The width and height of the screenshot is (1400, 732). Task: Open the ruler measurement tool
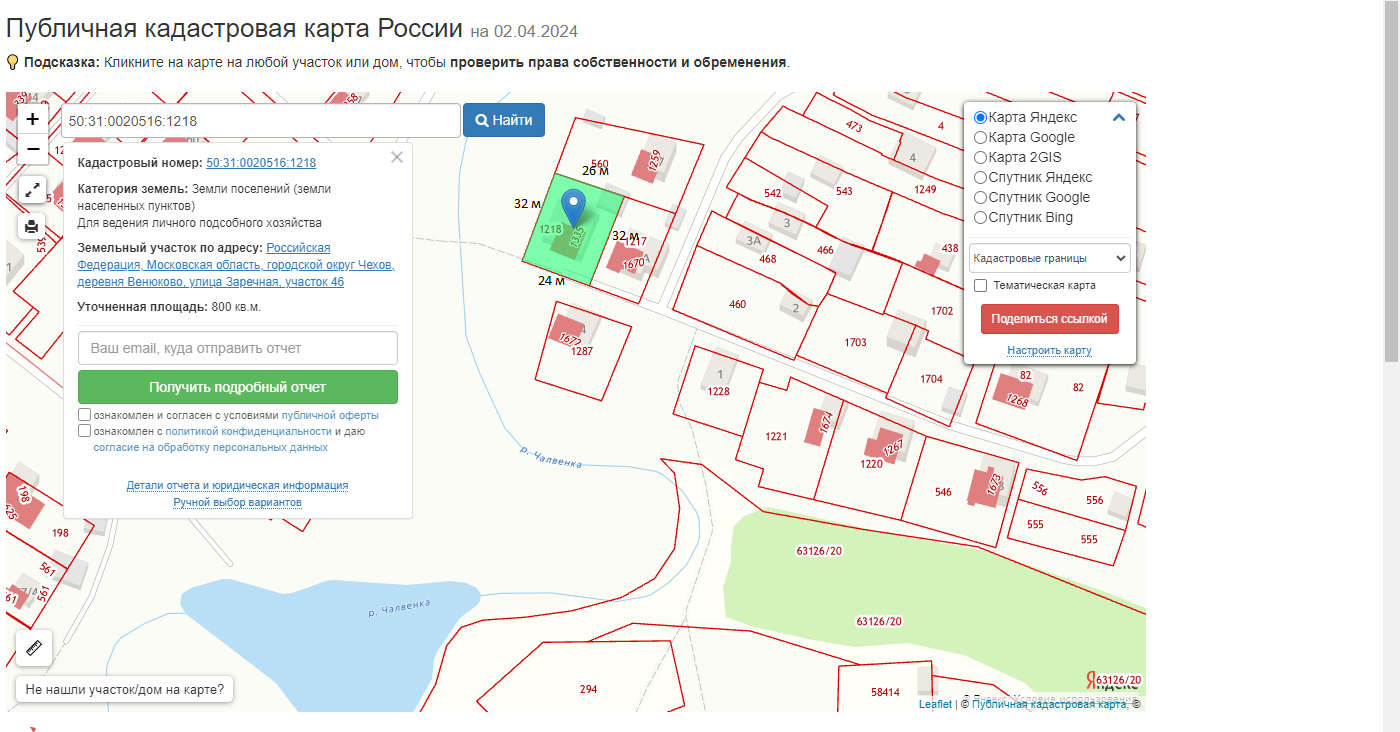[34, 649]
